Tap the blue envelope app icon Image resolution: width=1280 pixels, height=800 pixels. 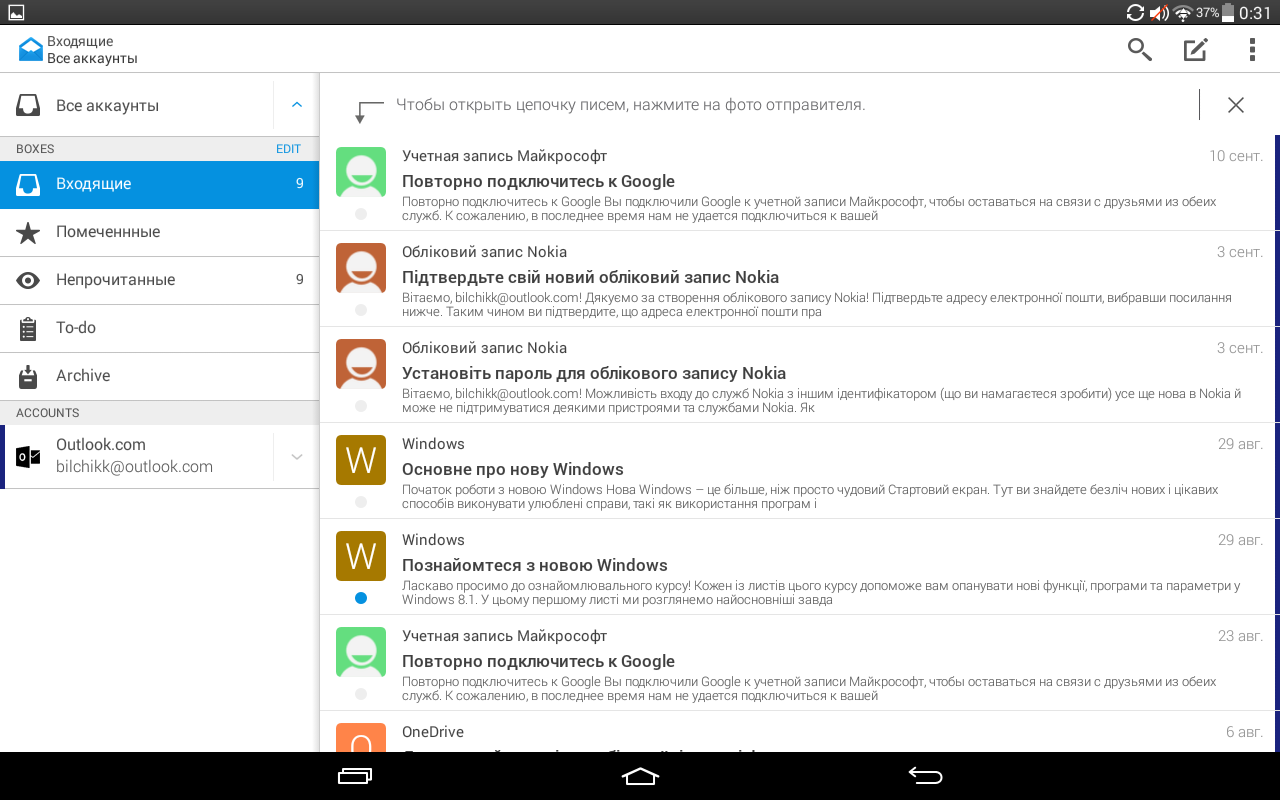click(x=31, y=49)
